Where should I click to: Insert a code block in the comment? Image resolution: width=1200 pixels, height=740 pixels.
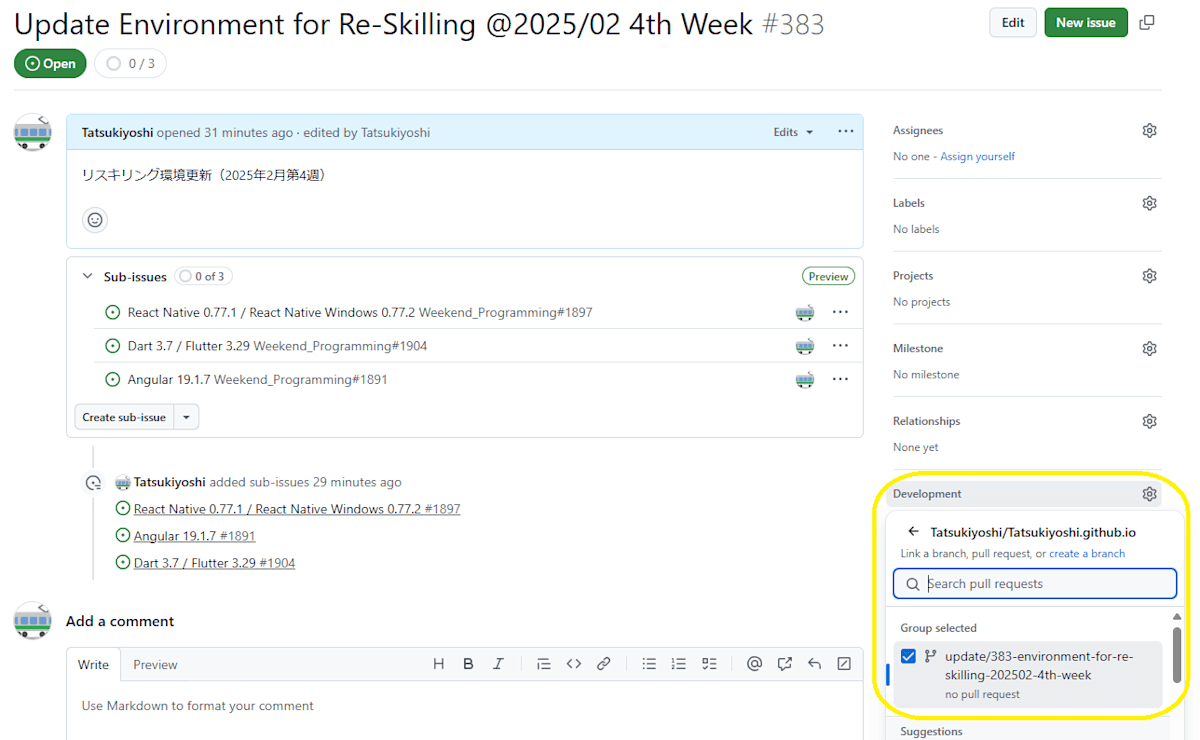(573, 663)
